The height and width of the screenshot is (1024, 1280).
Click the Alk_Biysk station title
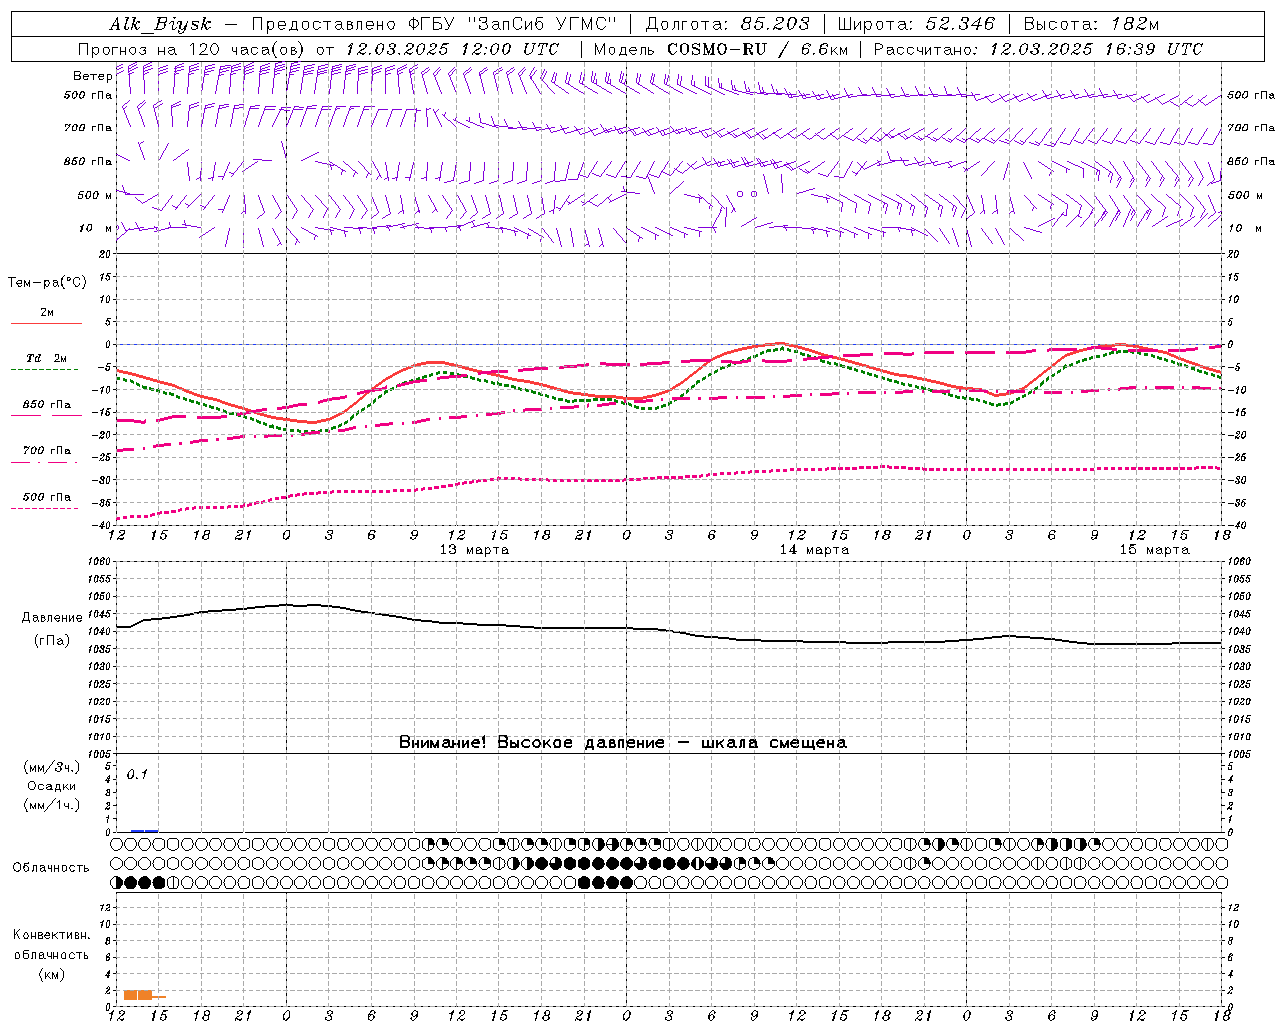[x=160, y=24]
